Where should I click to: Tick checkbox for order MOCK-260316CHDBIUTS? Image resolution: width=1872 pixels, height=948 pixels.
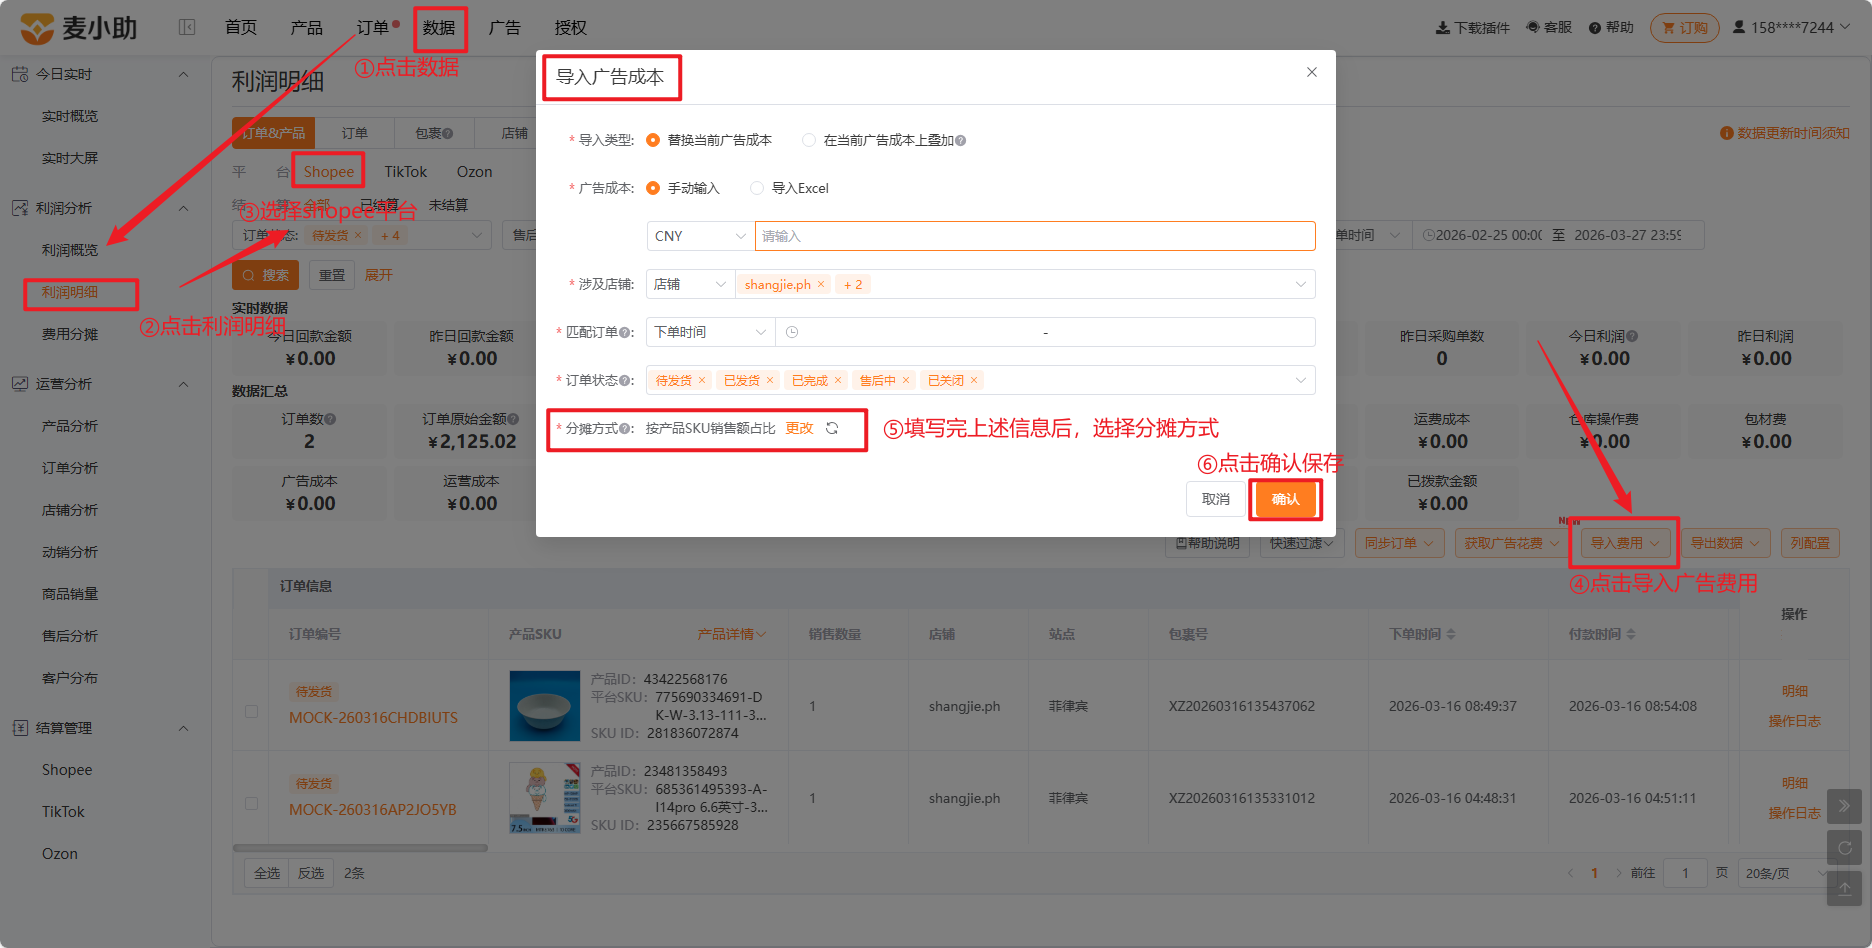click(x=251, y=711)
